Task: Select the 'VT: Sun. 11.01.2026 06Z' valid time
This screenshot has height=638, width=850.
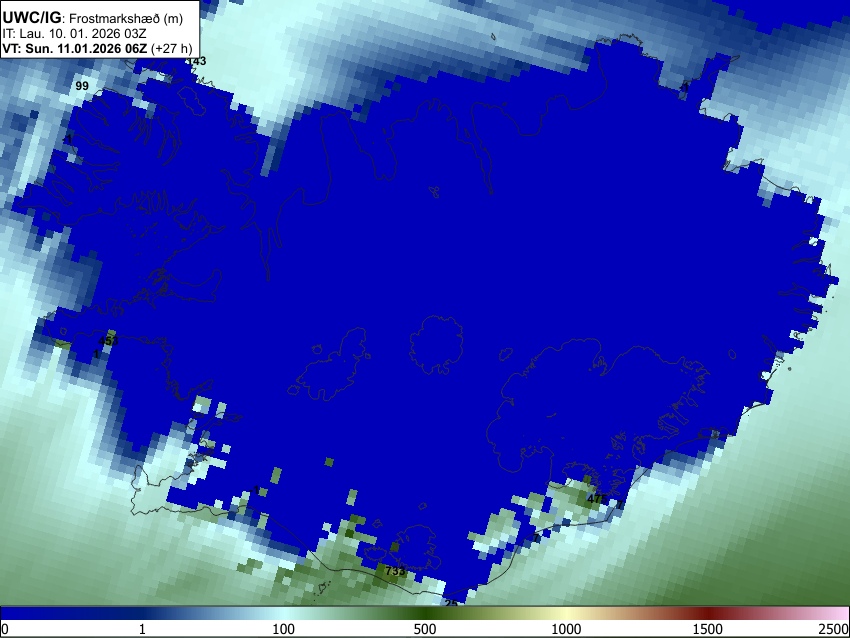Action: [x=74, y=48]
